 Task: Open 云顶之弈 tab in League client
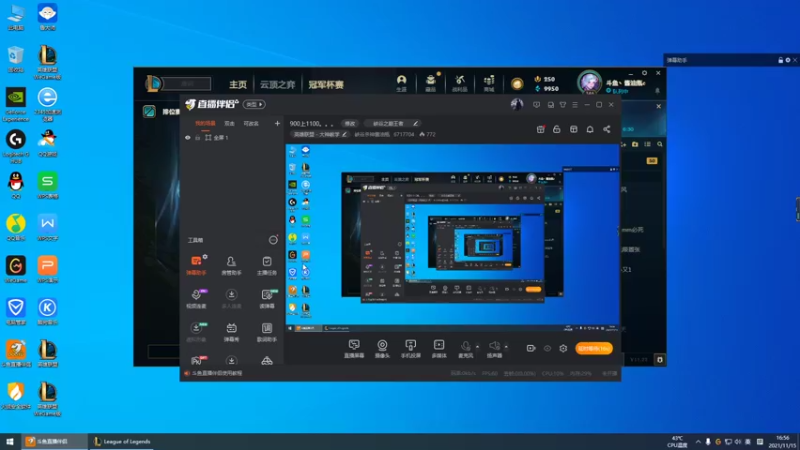(x=278, y=85)
